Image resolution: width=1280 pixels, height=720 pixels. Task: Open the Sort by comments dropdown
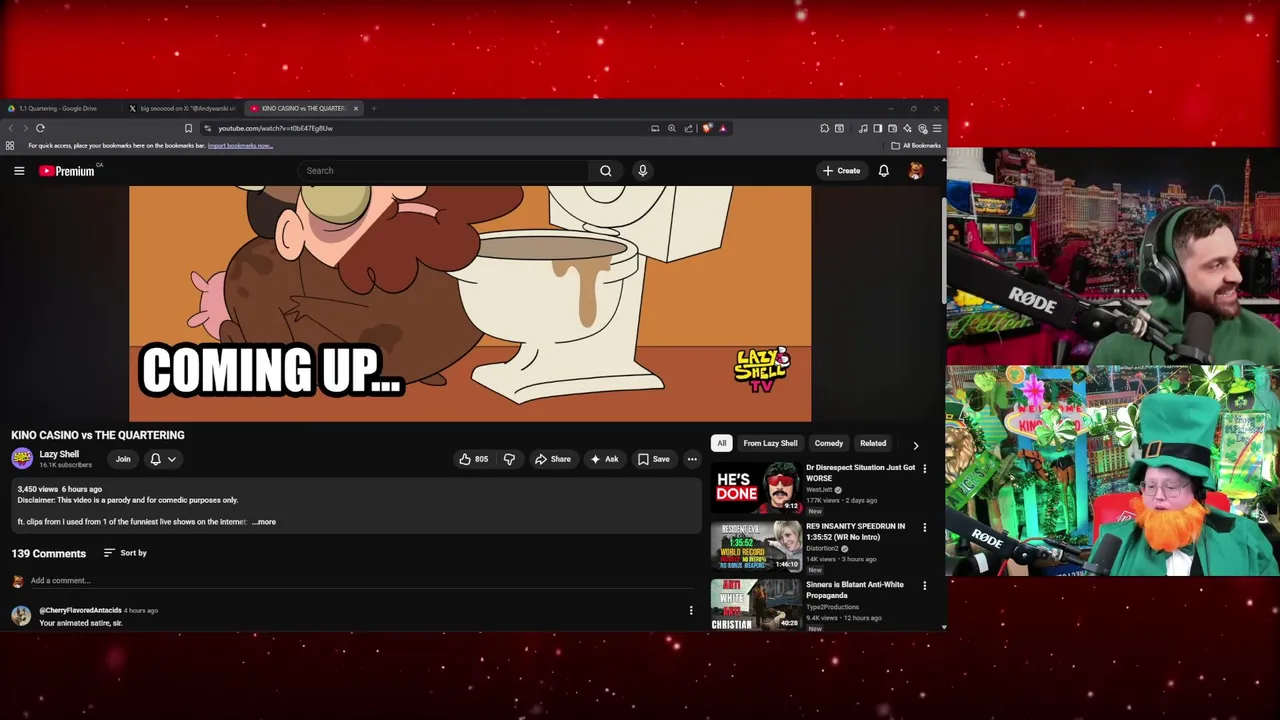[125, 553]
